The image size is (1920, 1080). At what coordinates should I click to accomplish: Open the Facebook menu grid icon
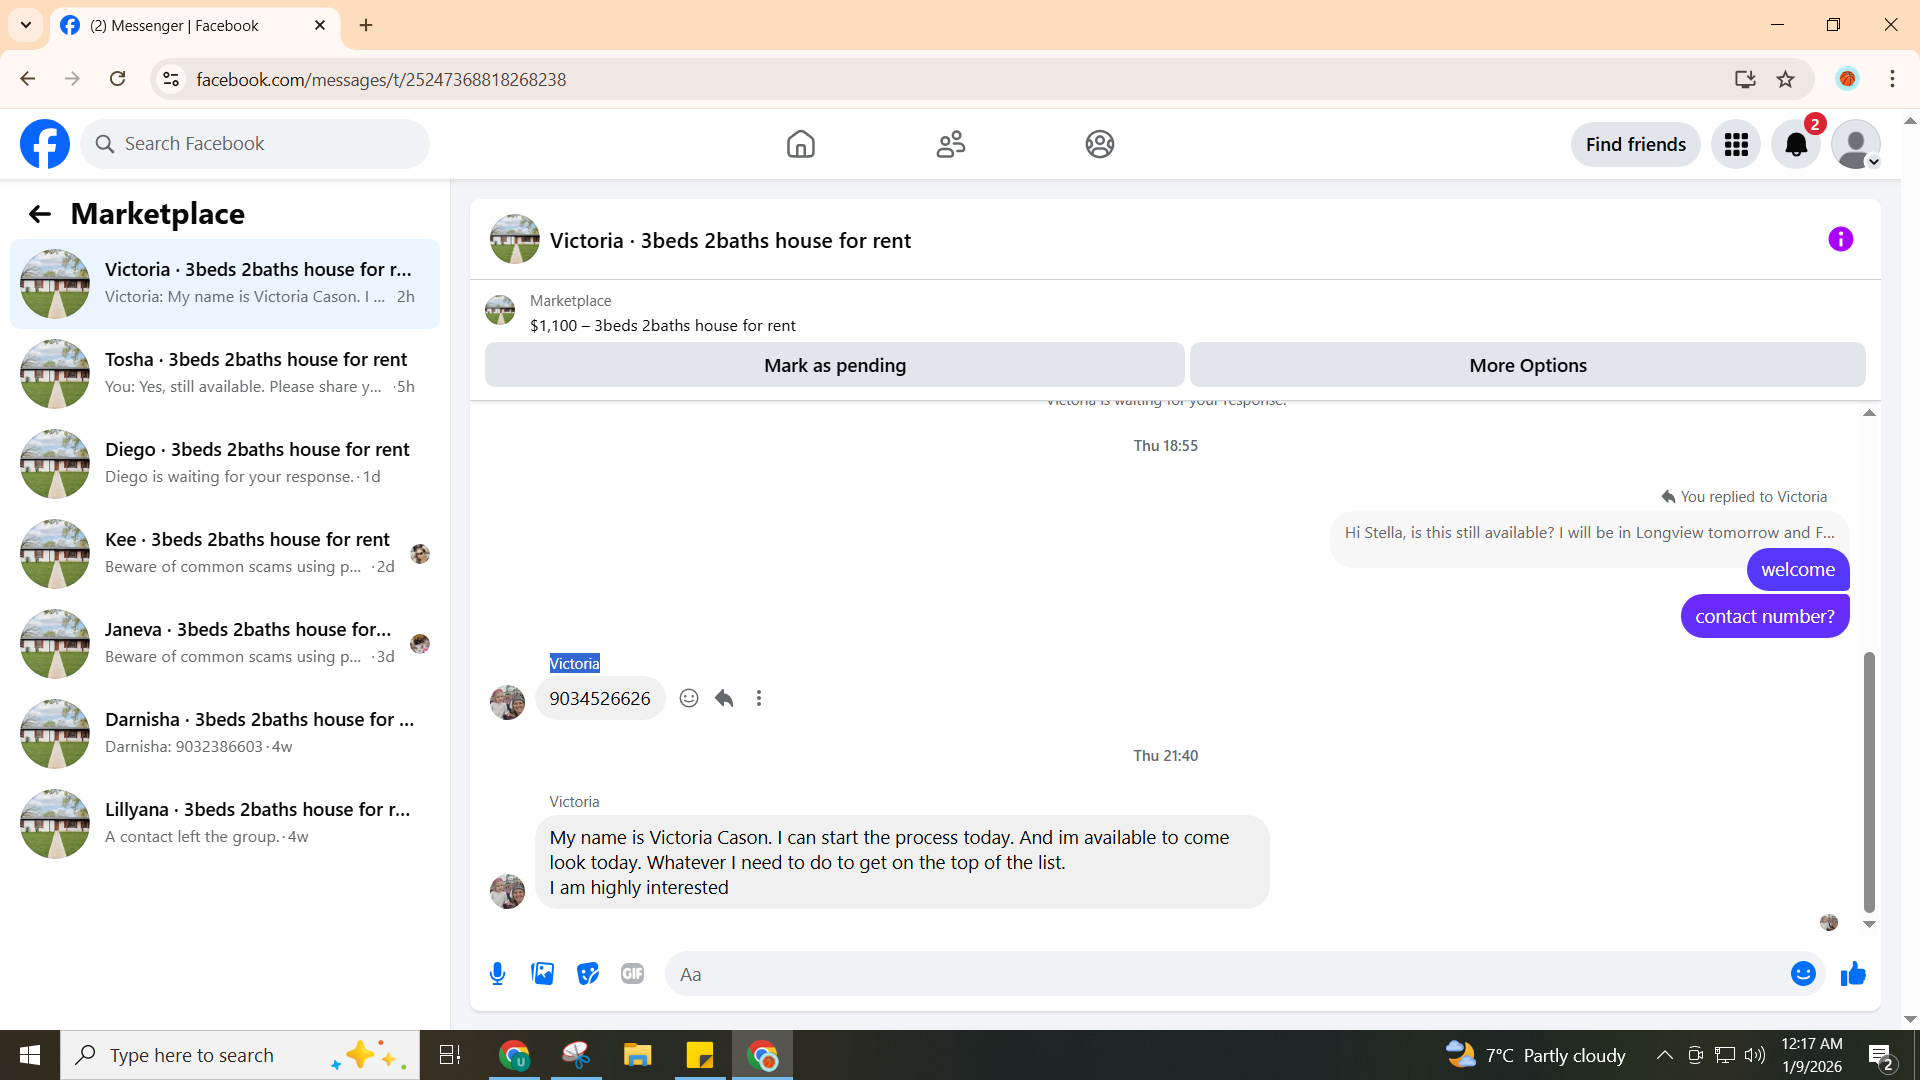pos(1736,145)
